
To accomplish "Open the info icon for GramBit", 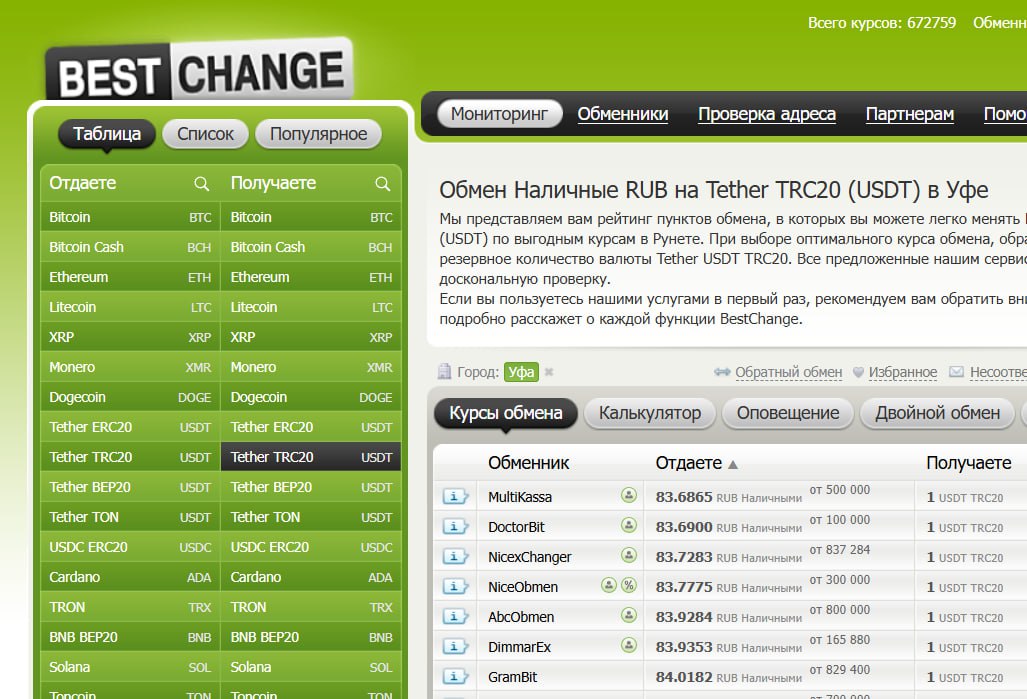I will (x=456, y=677).
